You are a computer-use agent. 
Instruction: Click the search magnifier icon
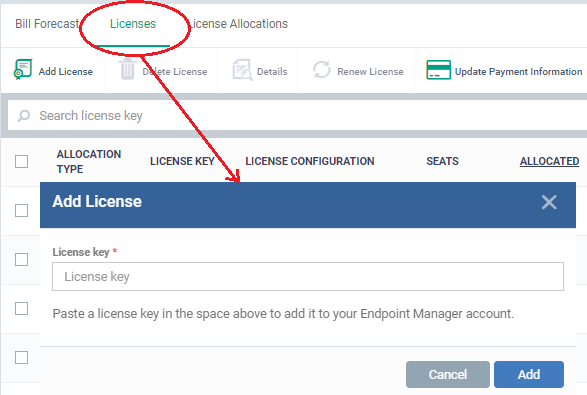point(24,116)
